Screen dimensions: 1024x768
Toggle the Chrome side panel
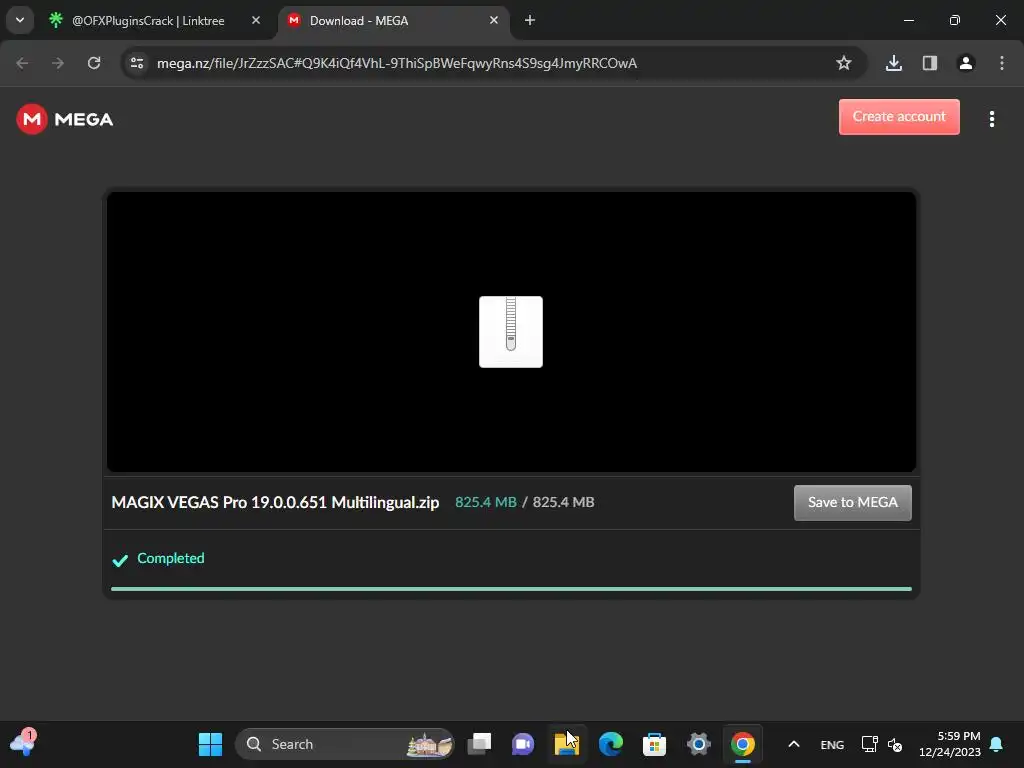tap(930, 63)
